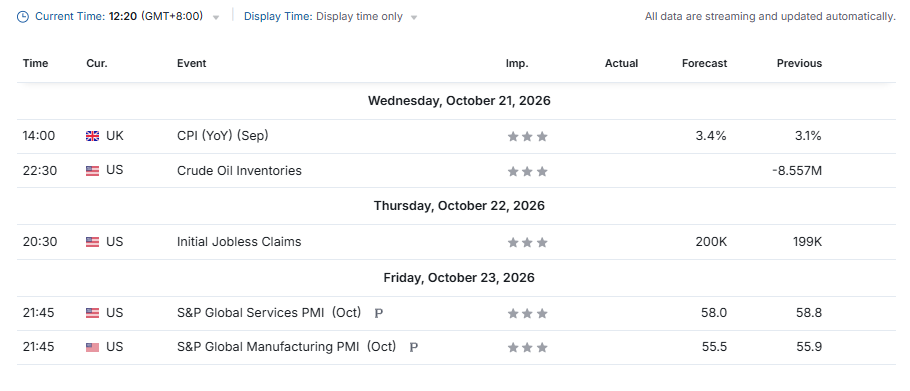
Task: Click the preliminary P icon for Manufacturing PMI
Action: tap(414, 347)
